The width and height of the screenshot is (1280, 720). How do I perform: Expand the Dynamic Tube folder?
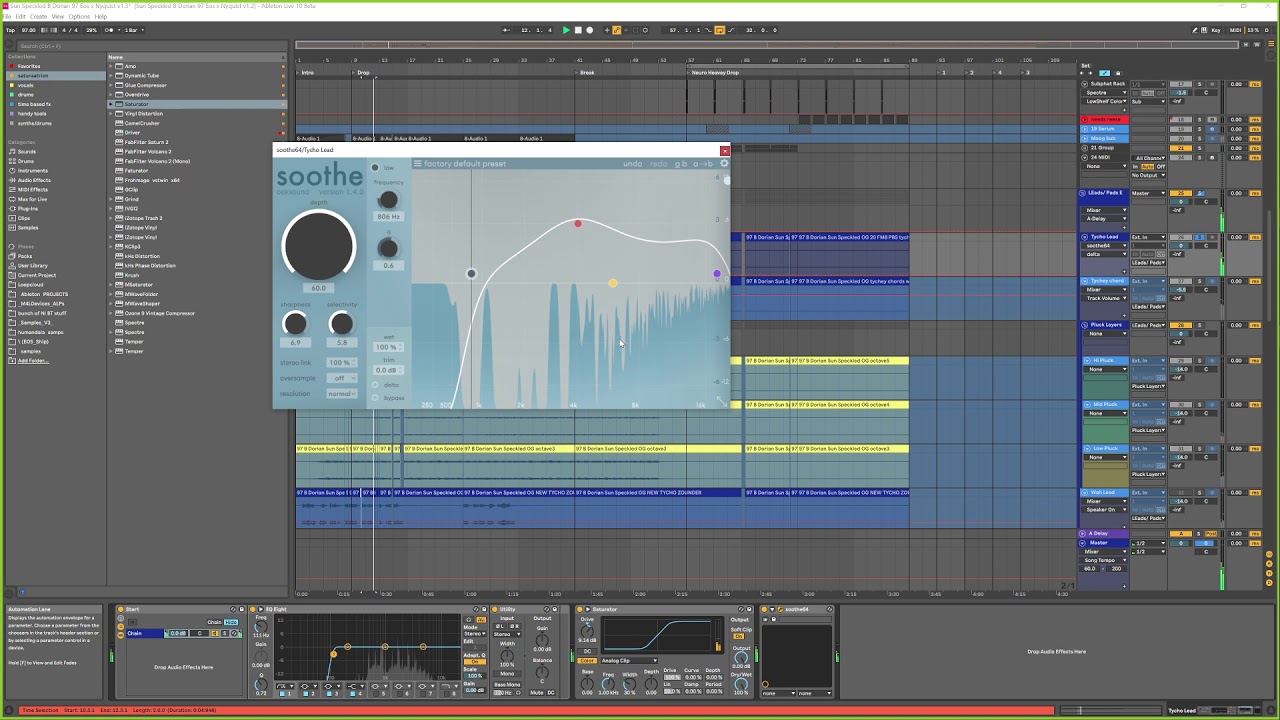point(113,76)
